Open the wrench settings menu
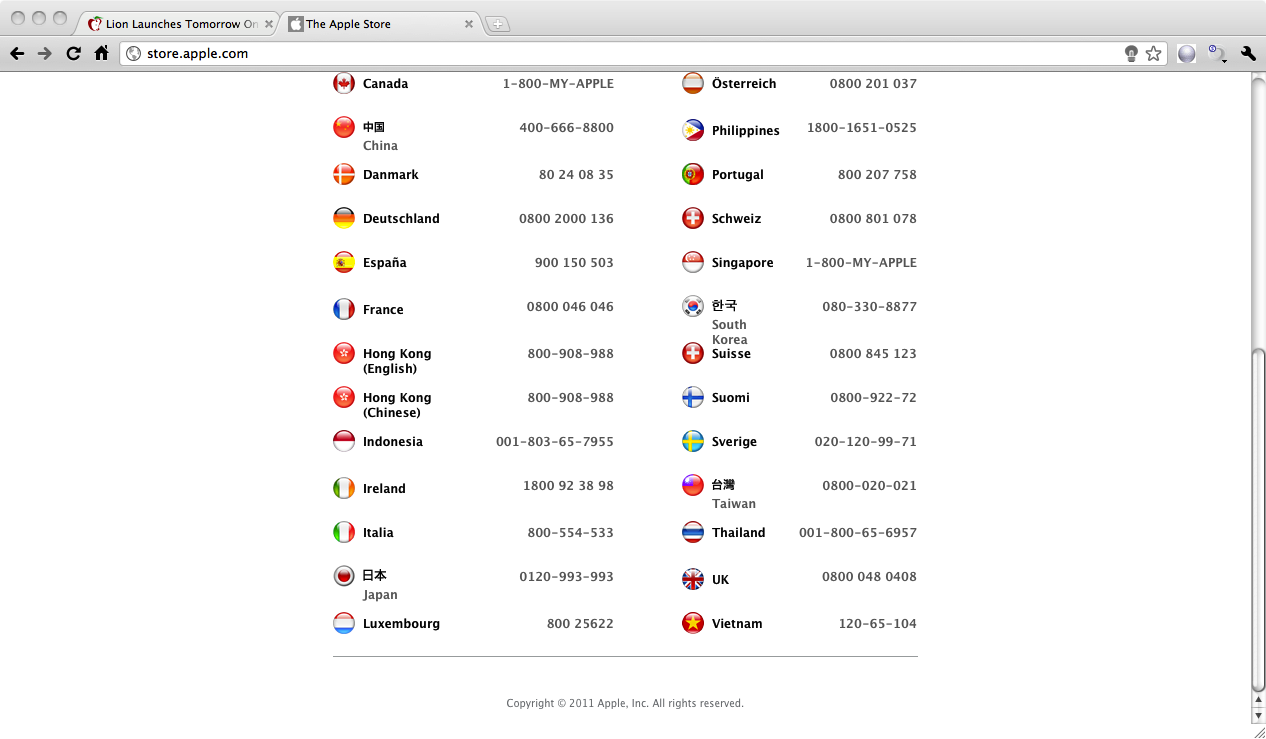Image resolution: width=1266 pixels, height=739 pixels. (x=1248, y=53)
